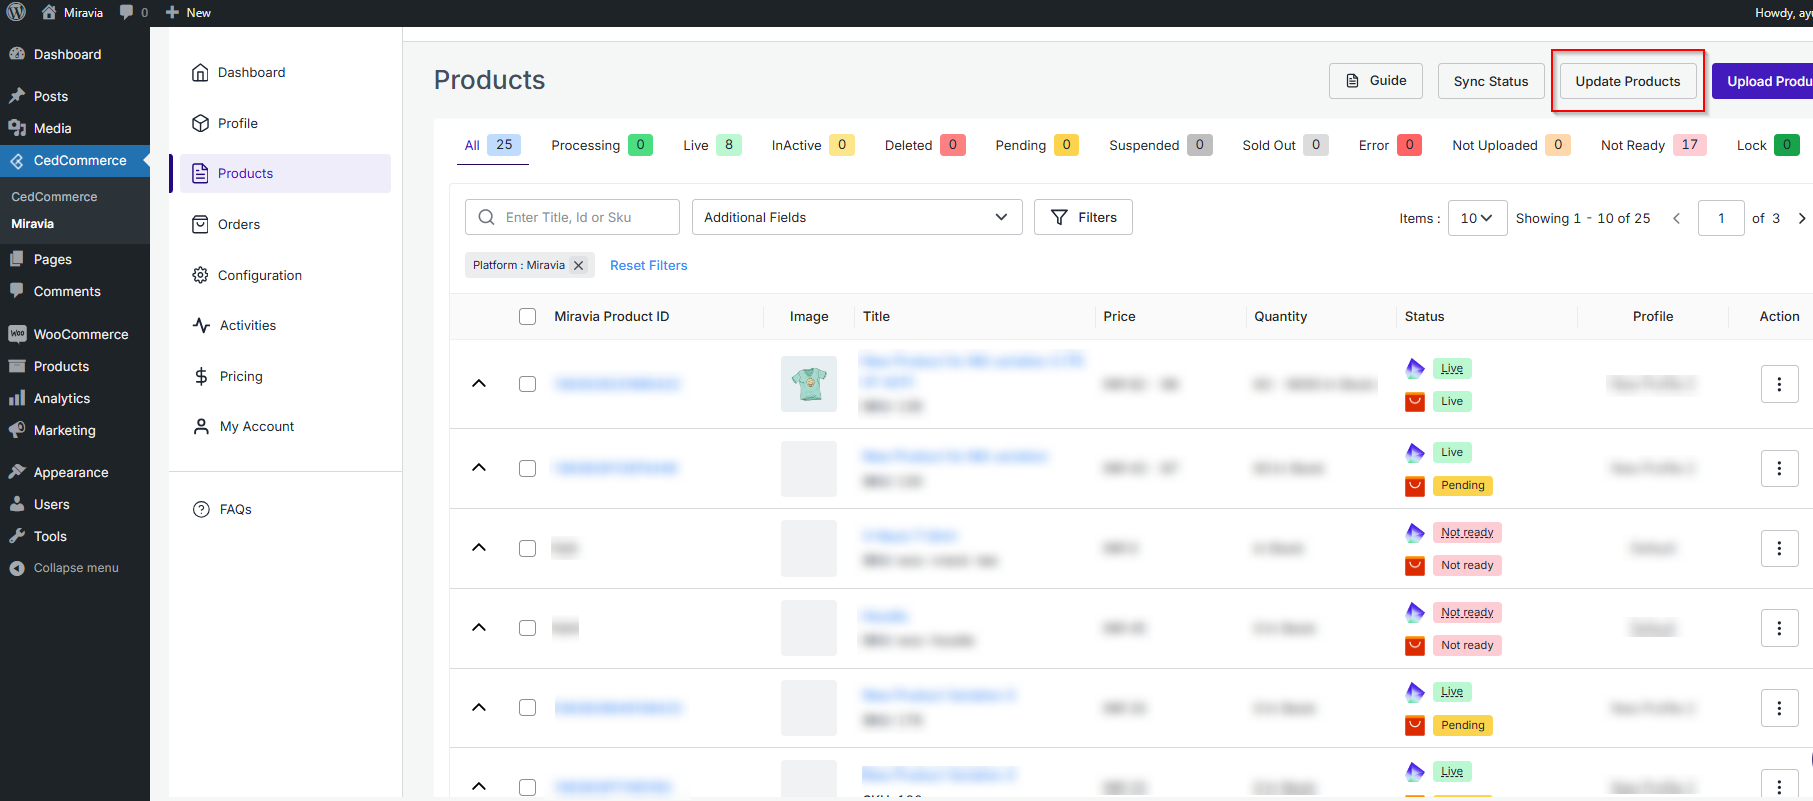The image size is (1813, 801).
Task: Click the Orders clipboard icon
Action: pyautogui.click(x=200, y=224)
